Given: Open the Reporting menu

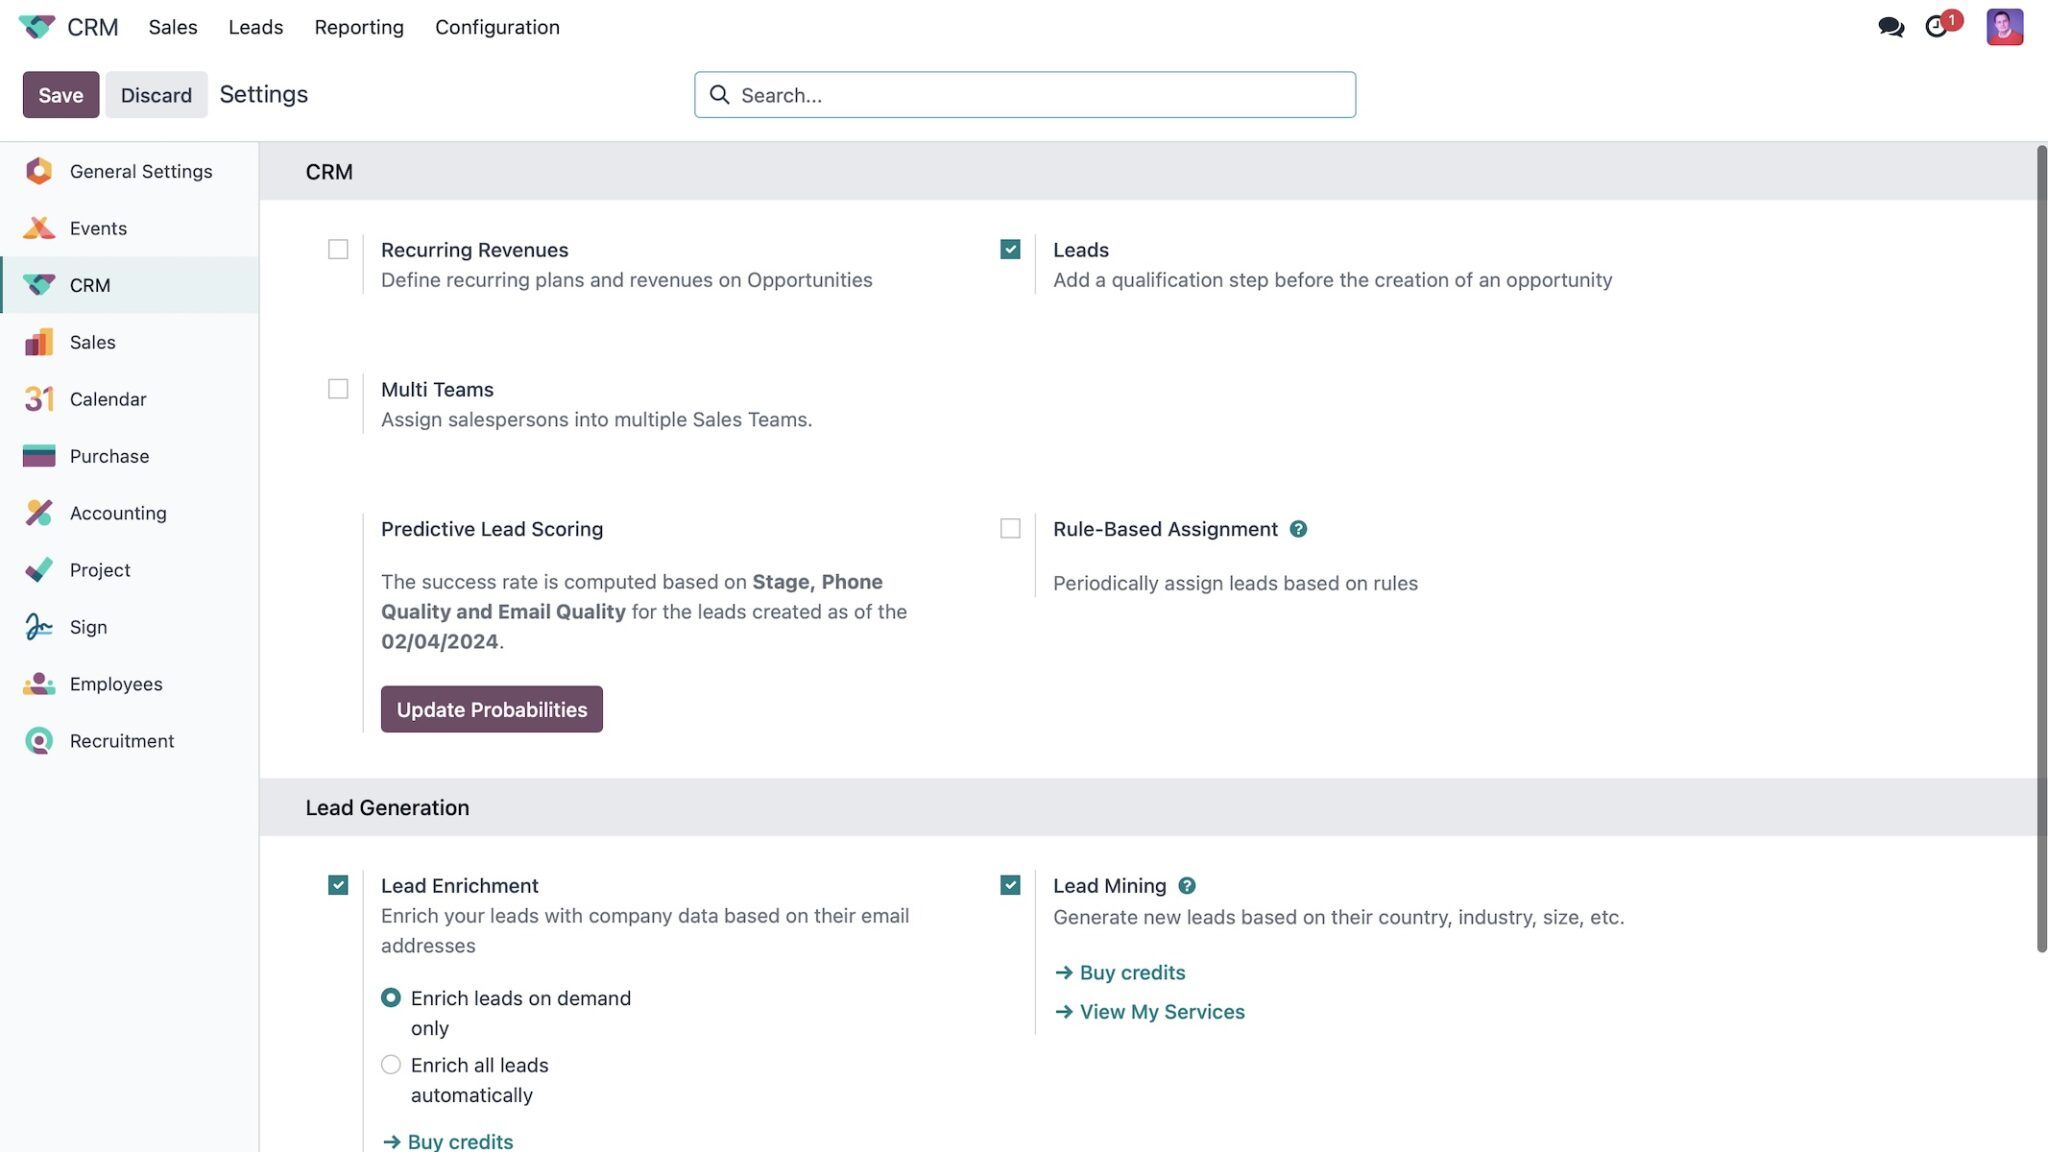Looking at the screenshot, I should pos(358,27).
